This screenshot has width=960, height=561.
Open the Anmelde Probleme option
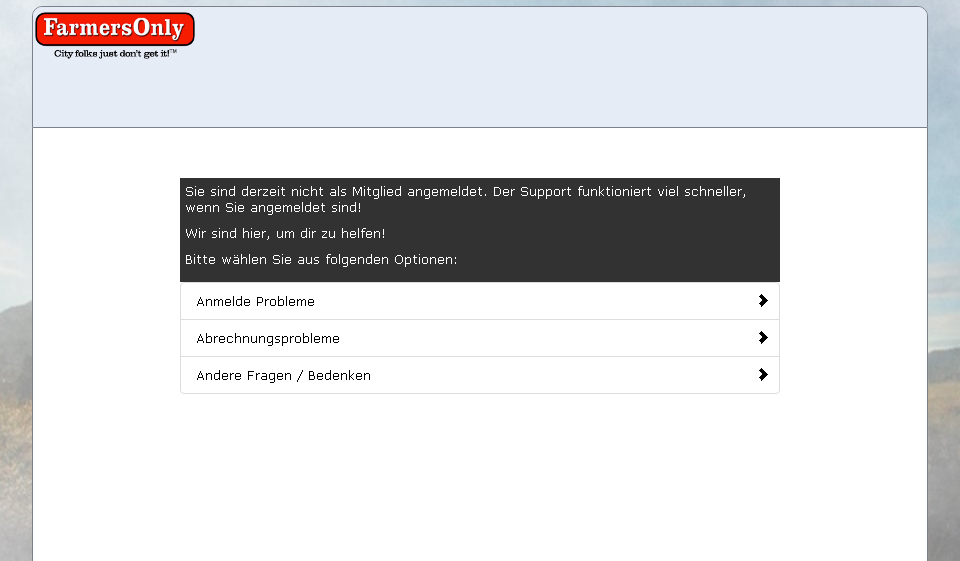[x=479, y=301]
